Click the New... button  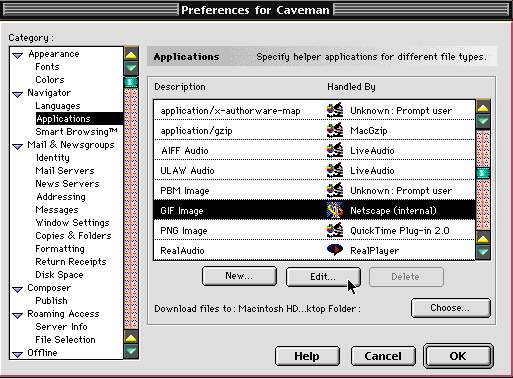(239, 276)
